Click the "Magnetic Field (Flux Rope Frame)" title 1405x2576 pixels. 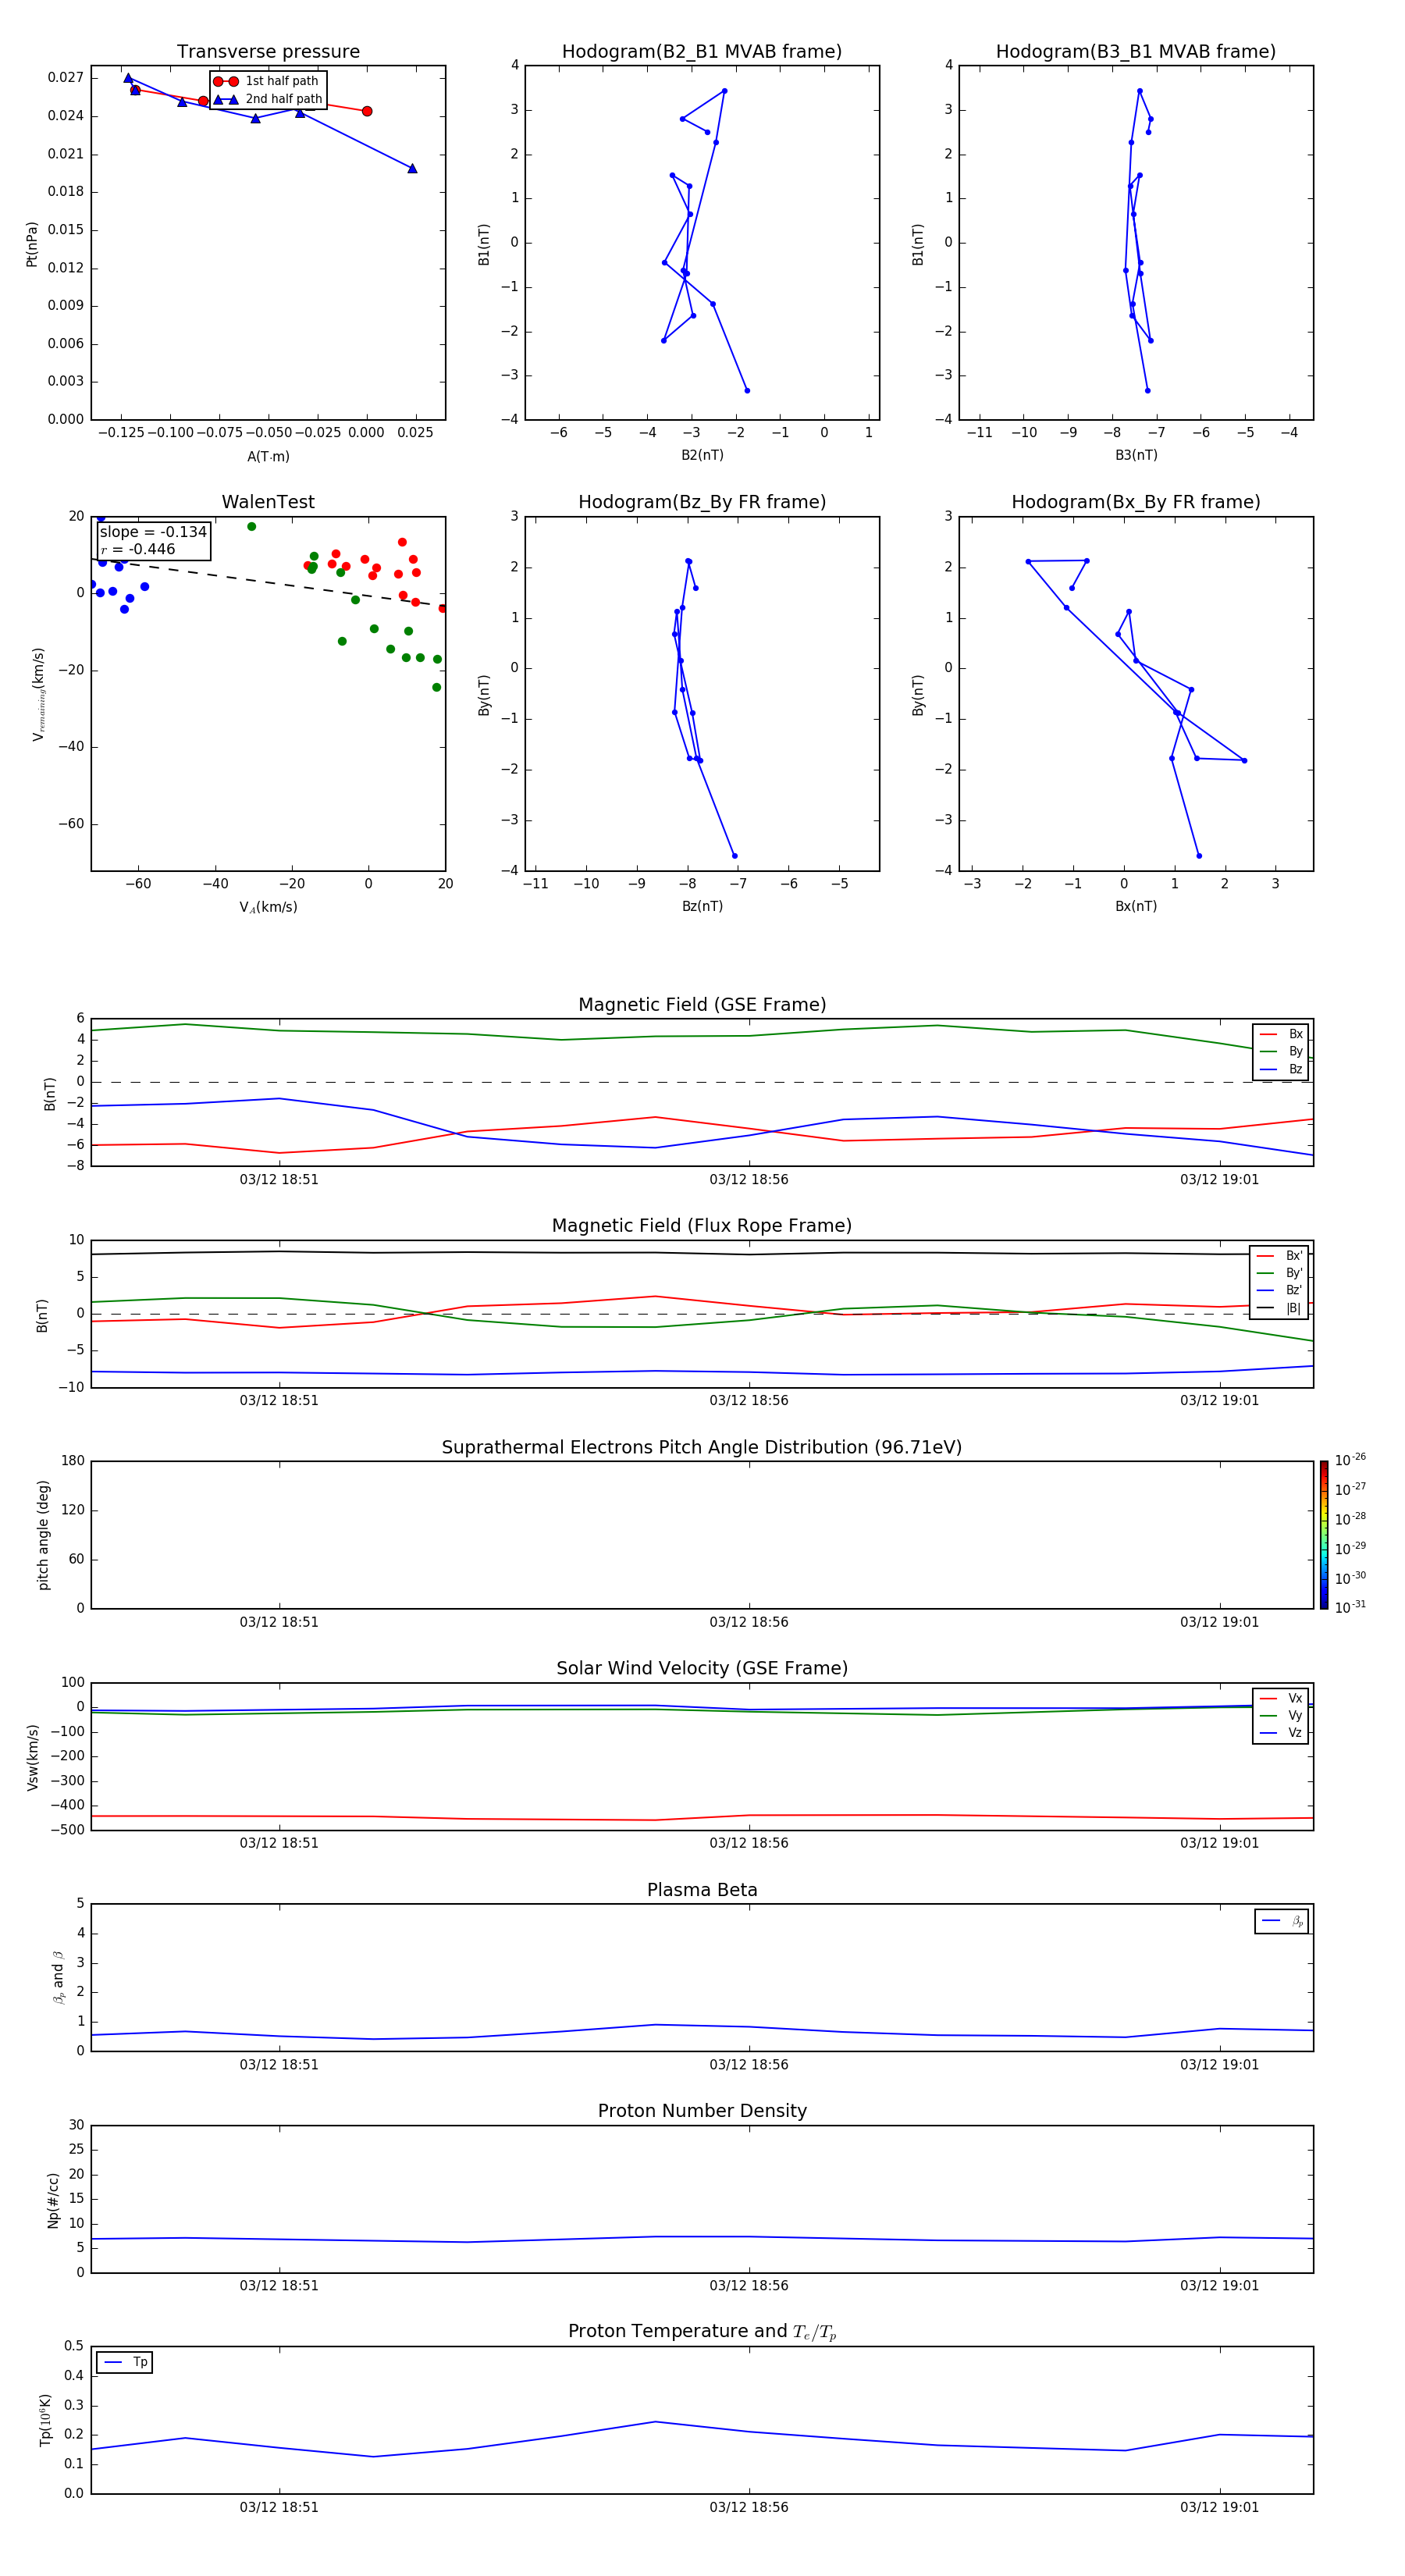(702, 1226)
